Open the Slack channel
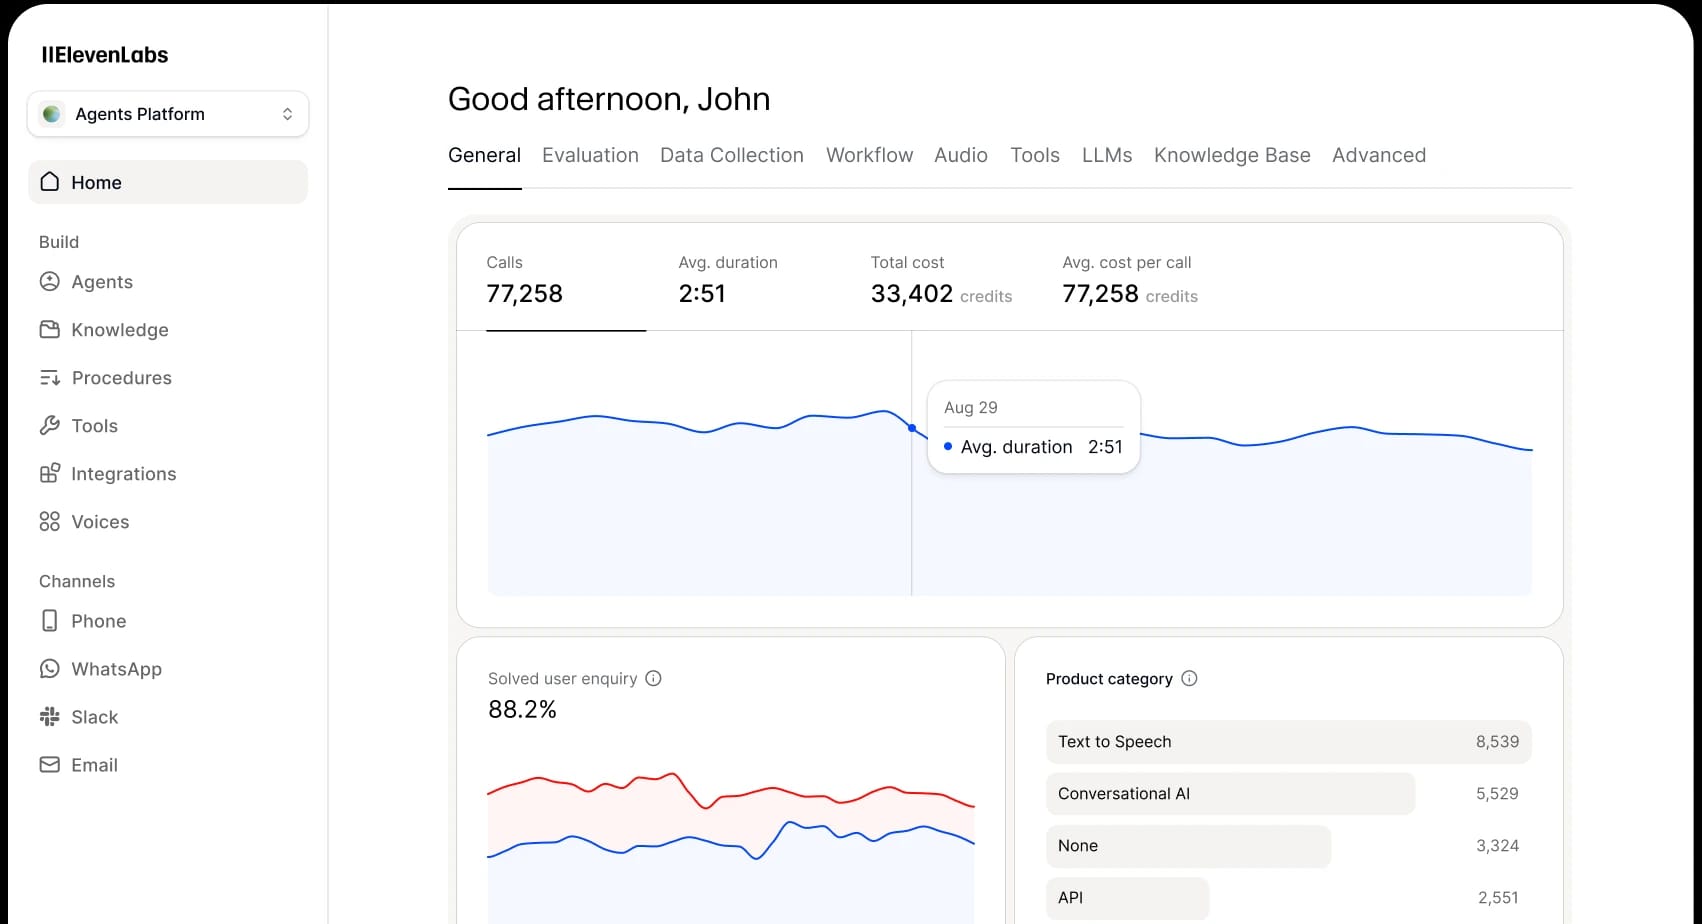 (50, 716)
